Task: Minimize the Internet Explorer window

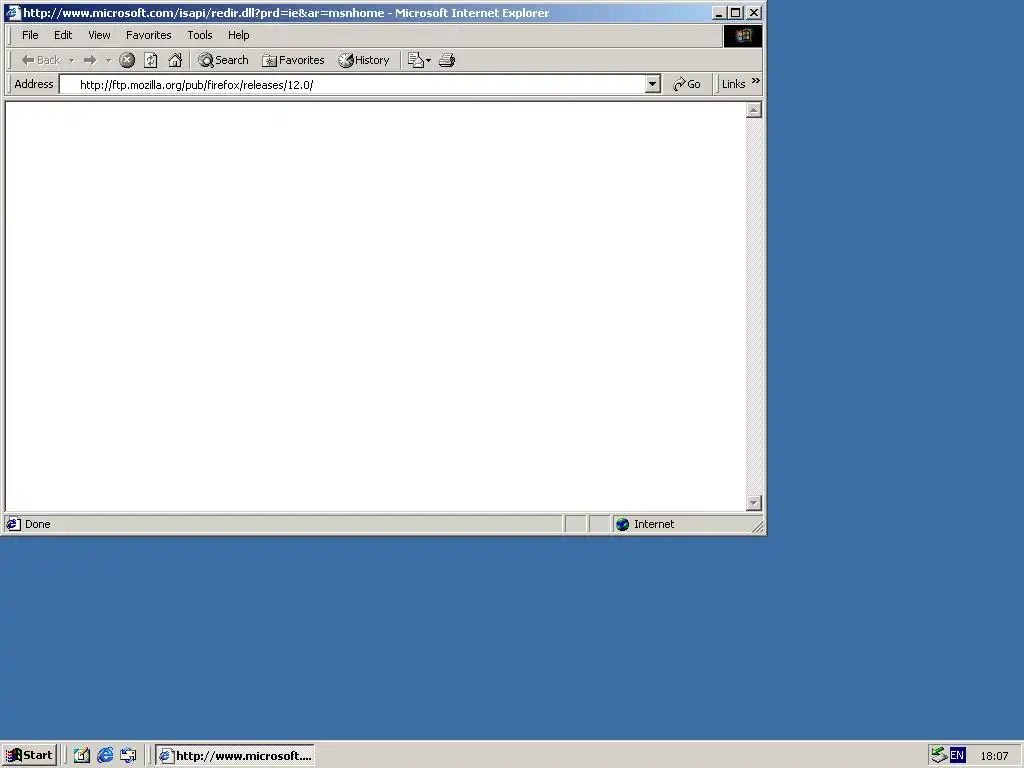Action: pos(719,13)
